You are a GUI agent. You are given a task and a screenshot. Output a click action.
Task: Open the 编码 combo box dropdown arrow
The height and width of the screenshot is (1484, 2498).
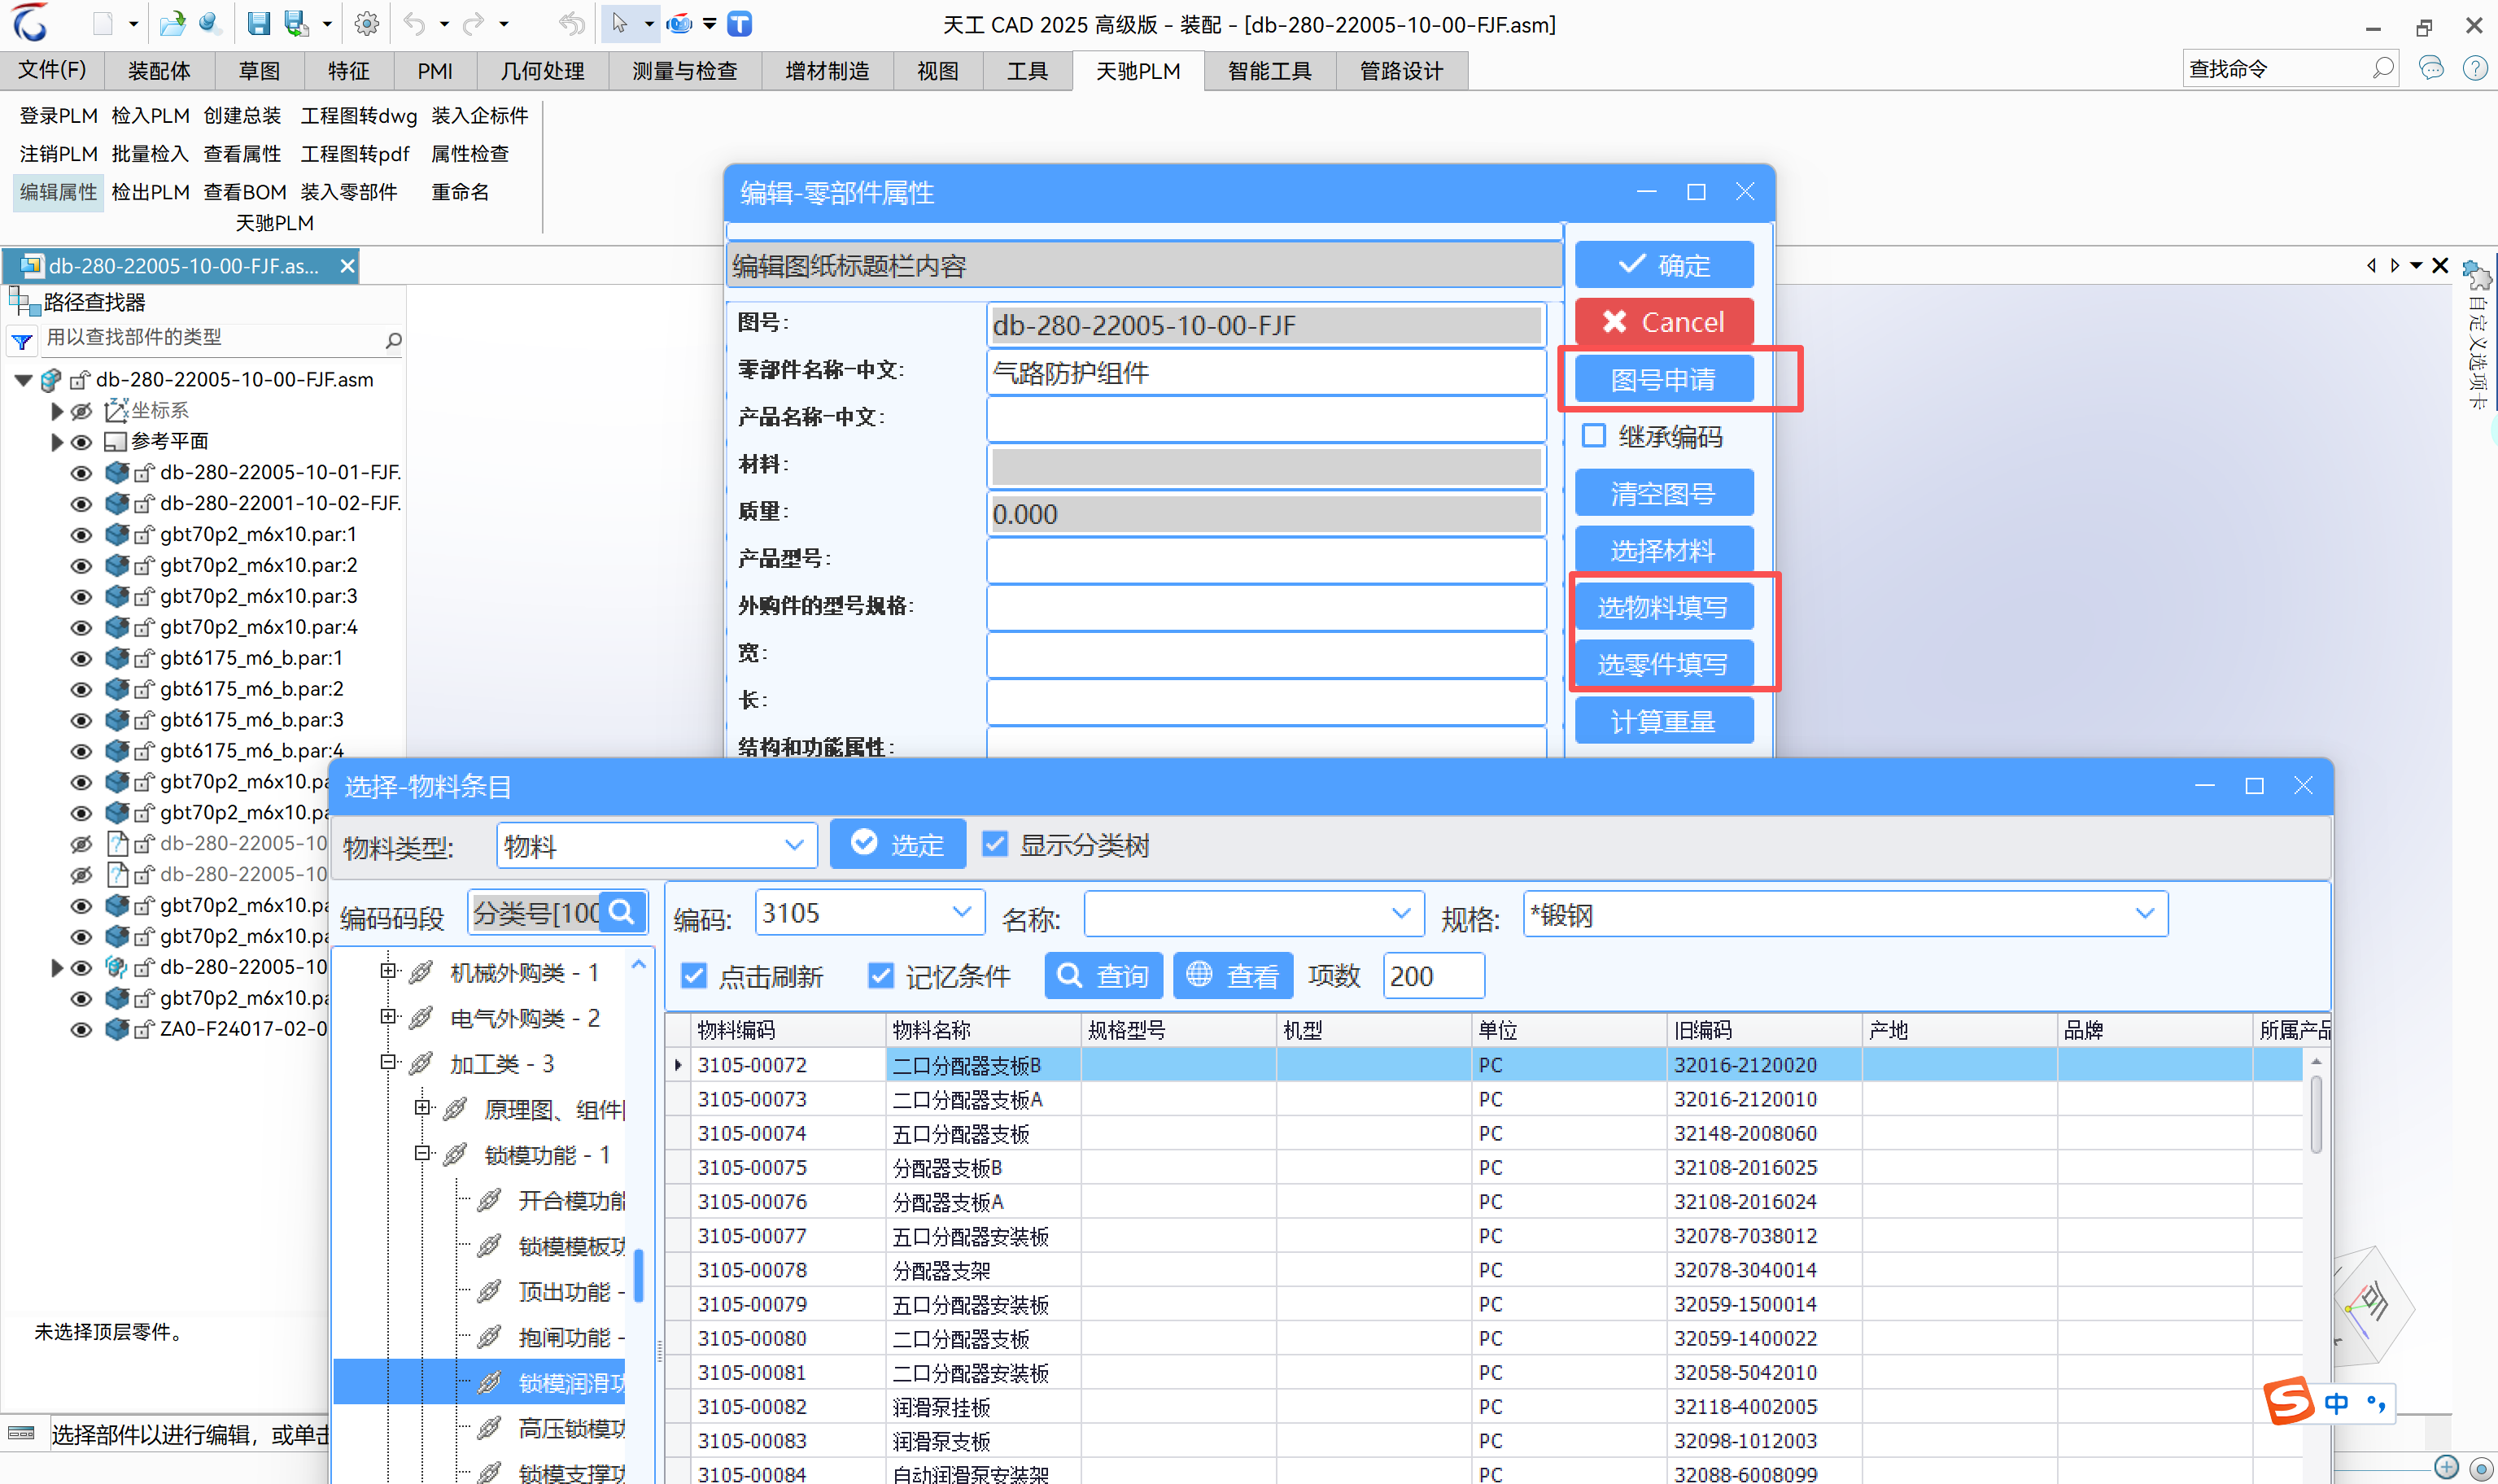tap(962, 912)
